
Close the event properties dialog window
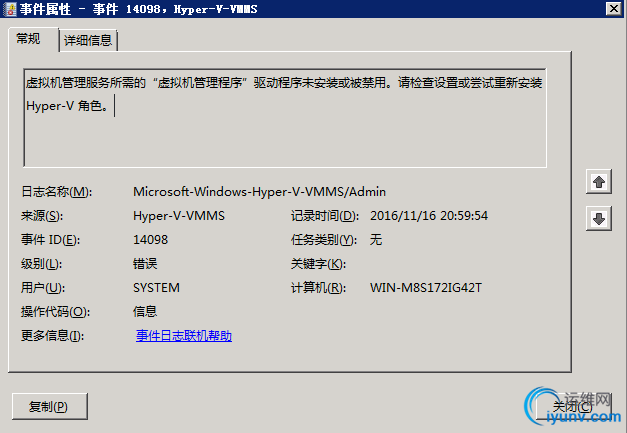[614, 8]
